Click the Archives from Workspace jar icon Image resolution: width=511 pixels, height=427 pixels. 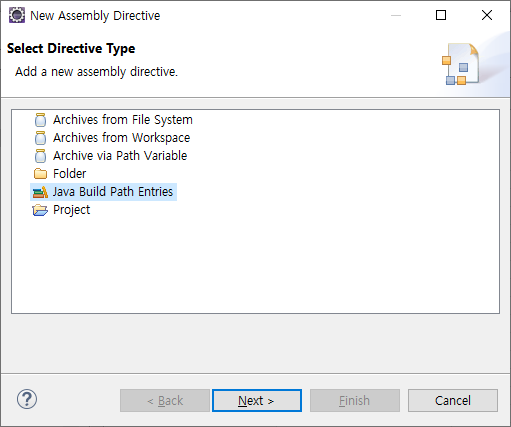click(40, 138)
